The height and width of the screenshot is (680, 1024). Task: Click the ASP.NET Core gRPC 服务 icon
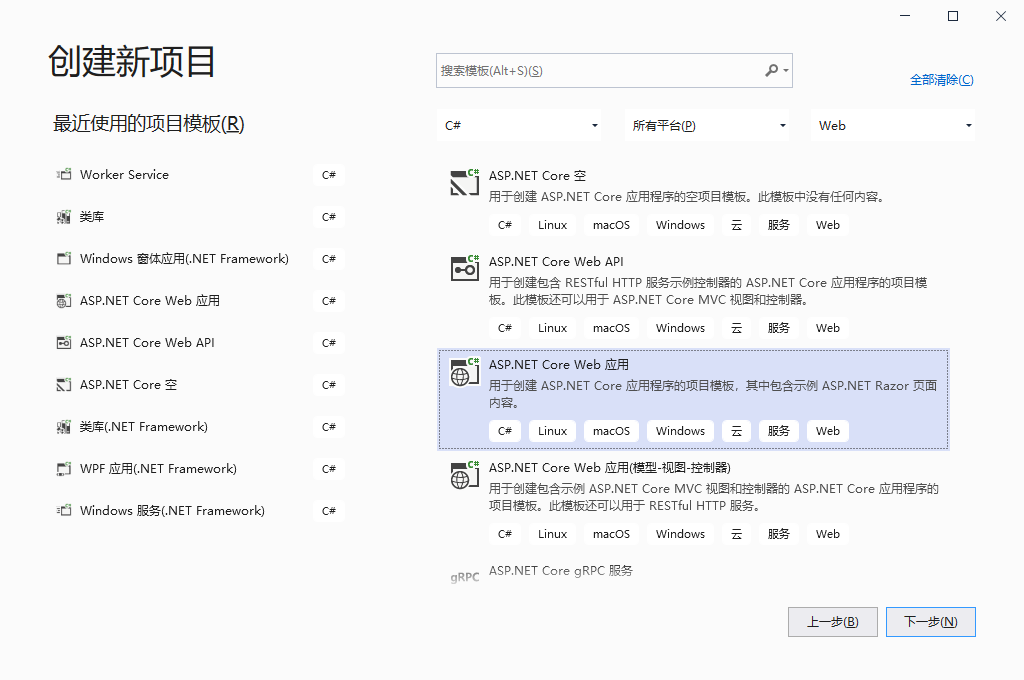click(x=464, y=575)
